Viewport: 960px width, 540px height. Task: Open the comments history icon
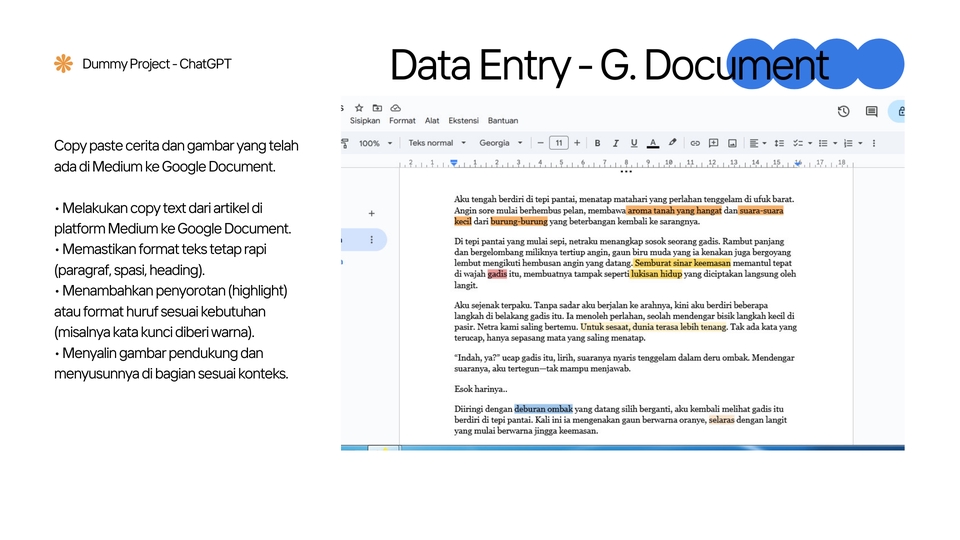point(871,111)
